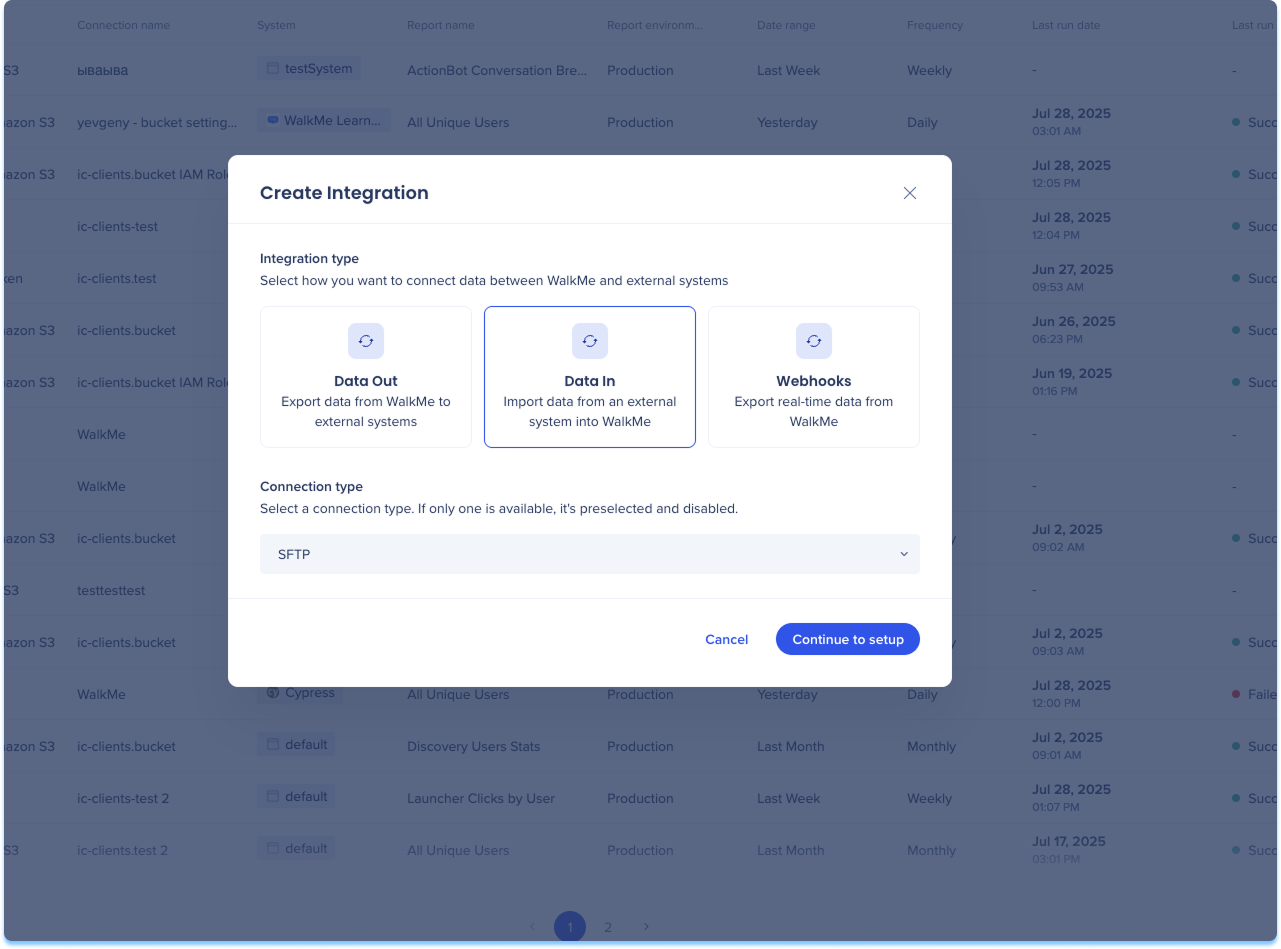Go to next page arrow in pagination

[x=646, y=927]
